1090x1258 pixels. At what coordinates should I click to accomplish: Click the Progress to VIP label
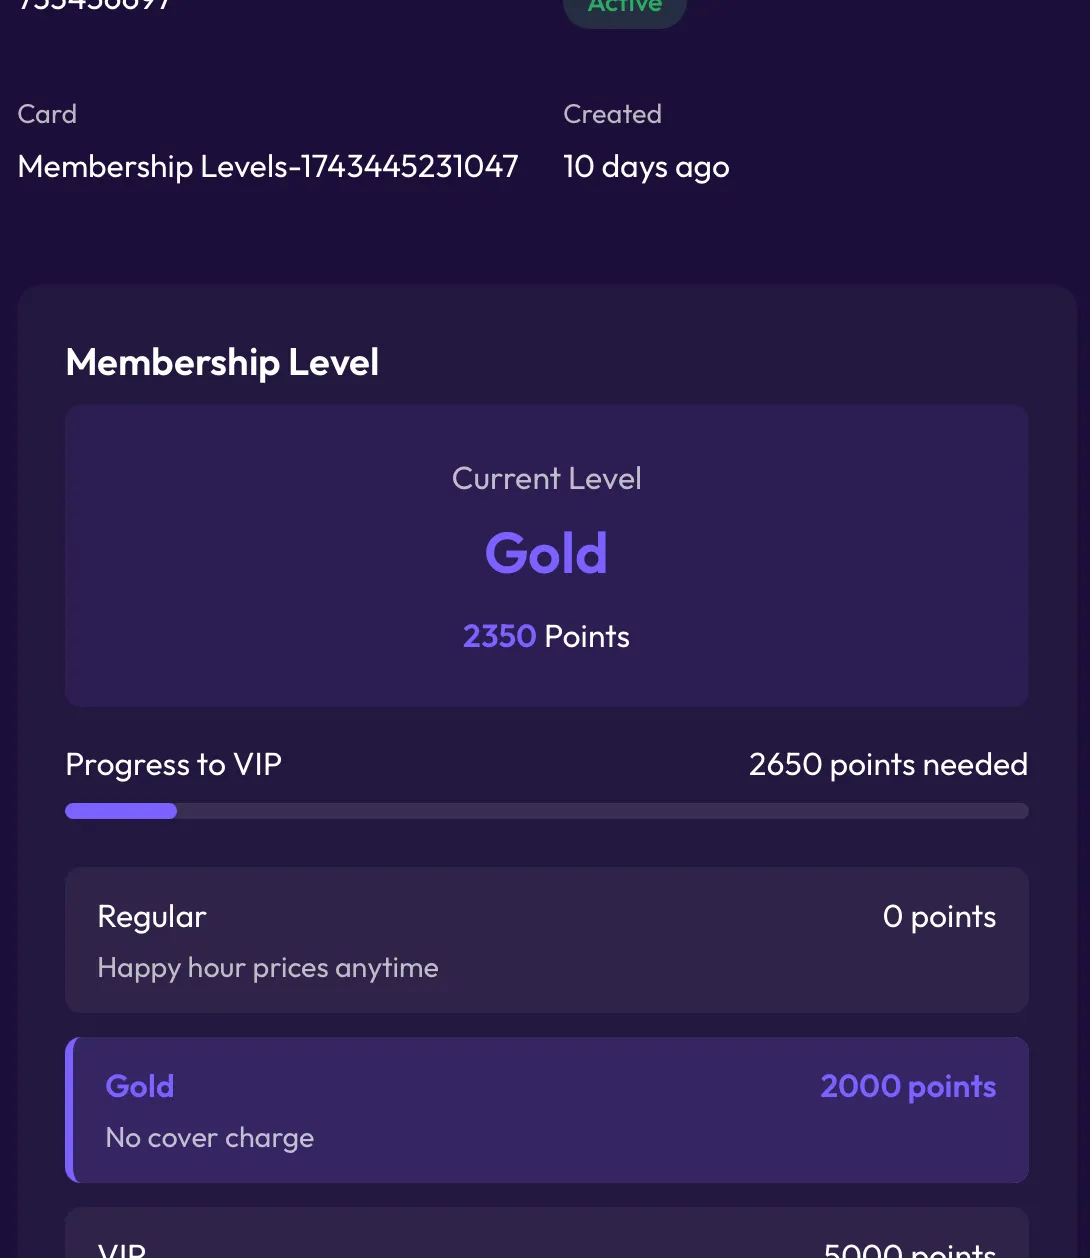point(173,764)
